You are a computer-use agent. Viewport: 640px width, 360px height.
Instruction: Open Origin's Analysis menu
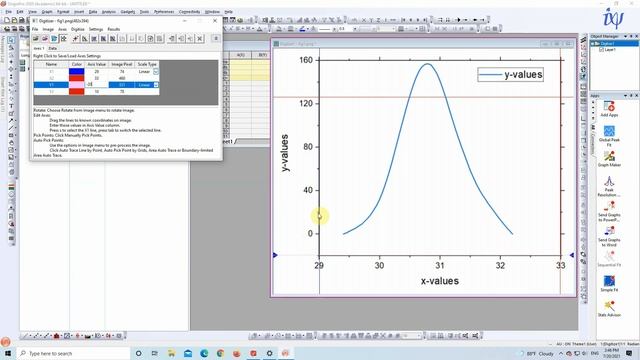[109, 12]
